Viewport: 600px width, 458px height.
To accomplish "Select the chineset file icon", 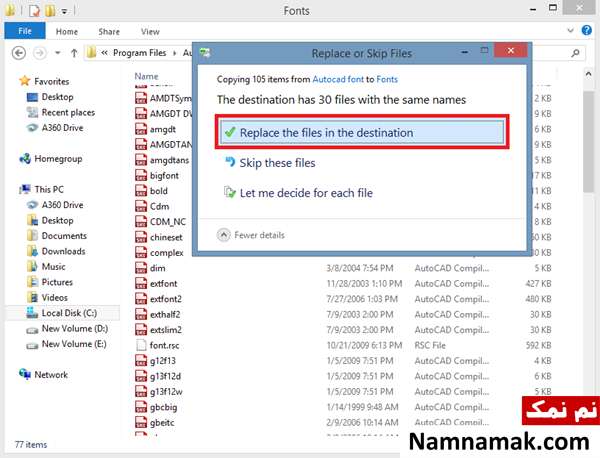I will click(141, 237).
